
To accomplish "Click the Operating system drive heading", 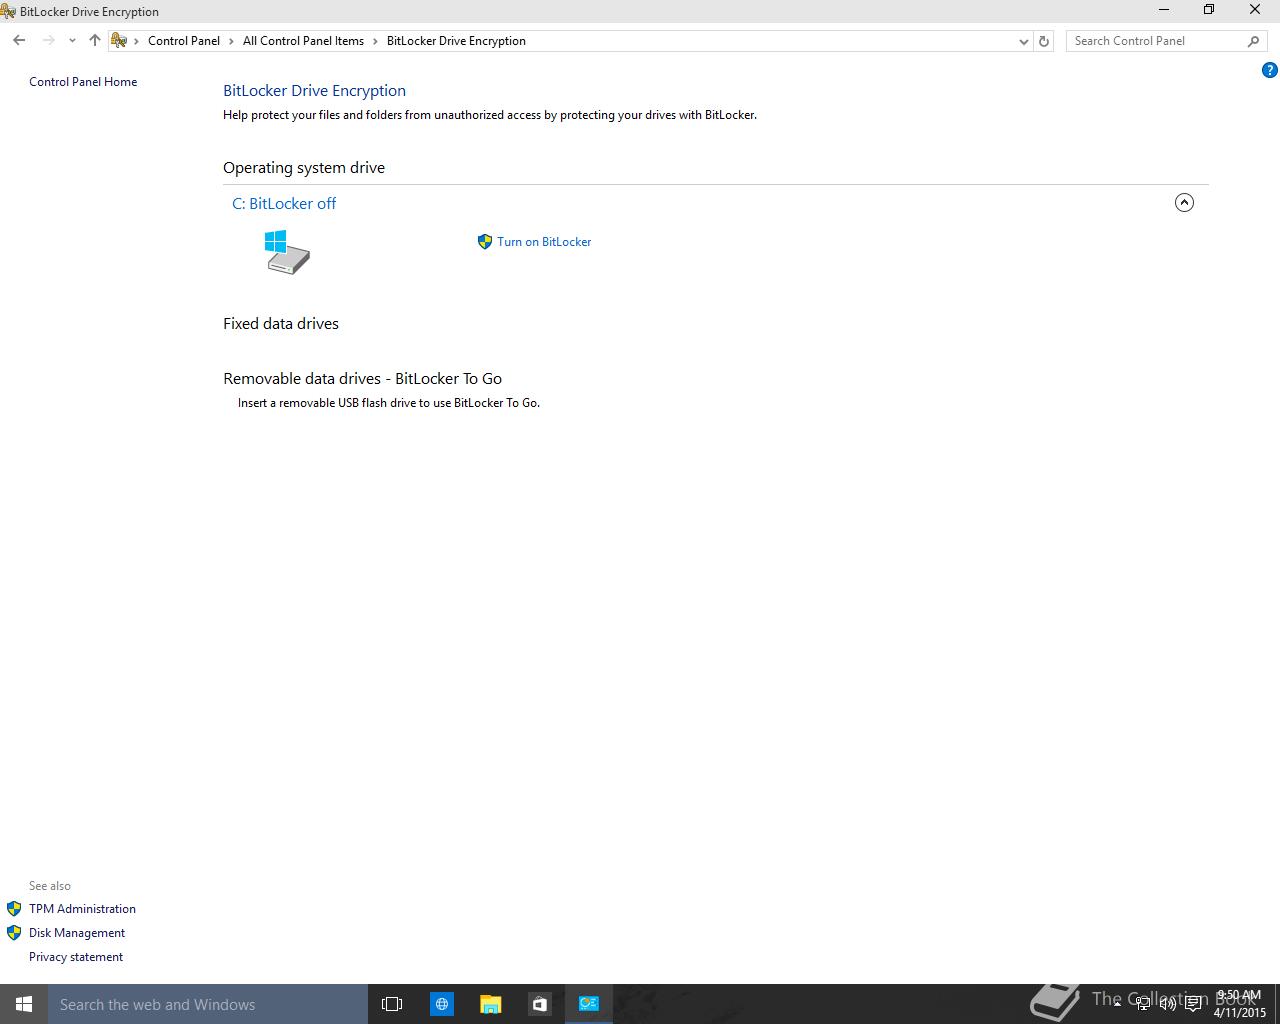I will pos(304,168).
